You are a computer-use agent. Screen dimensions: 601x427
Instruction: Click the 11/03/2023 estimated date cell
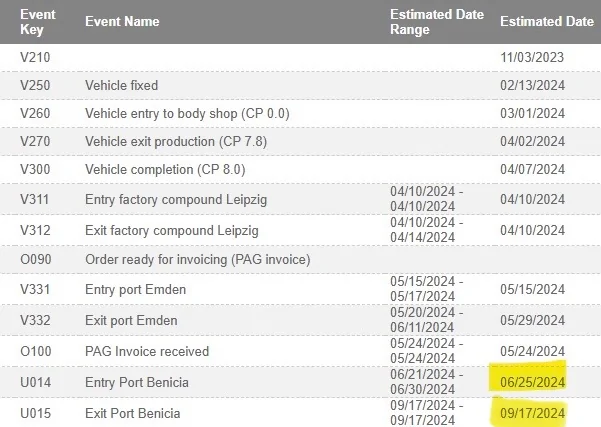tap(533, 58)
